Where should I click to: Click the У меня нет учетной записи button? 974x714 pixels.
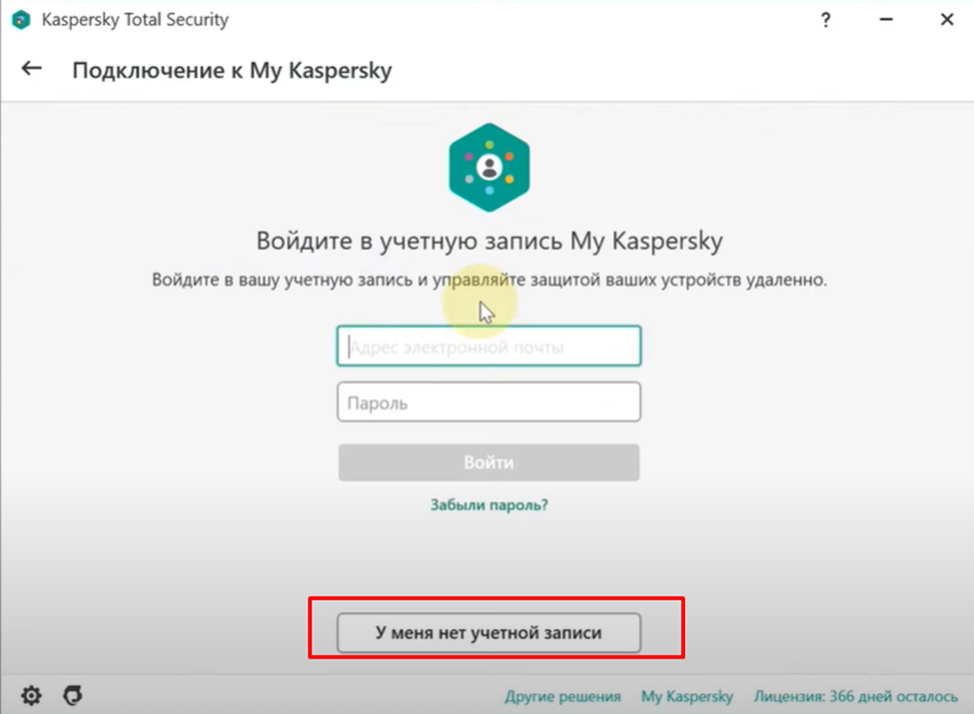(x=489, y=632)
